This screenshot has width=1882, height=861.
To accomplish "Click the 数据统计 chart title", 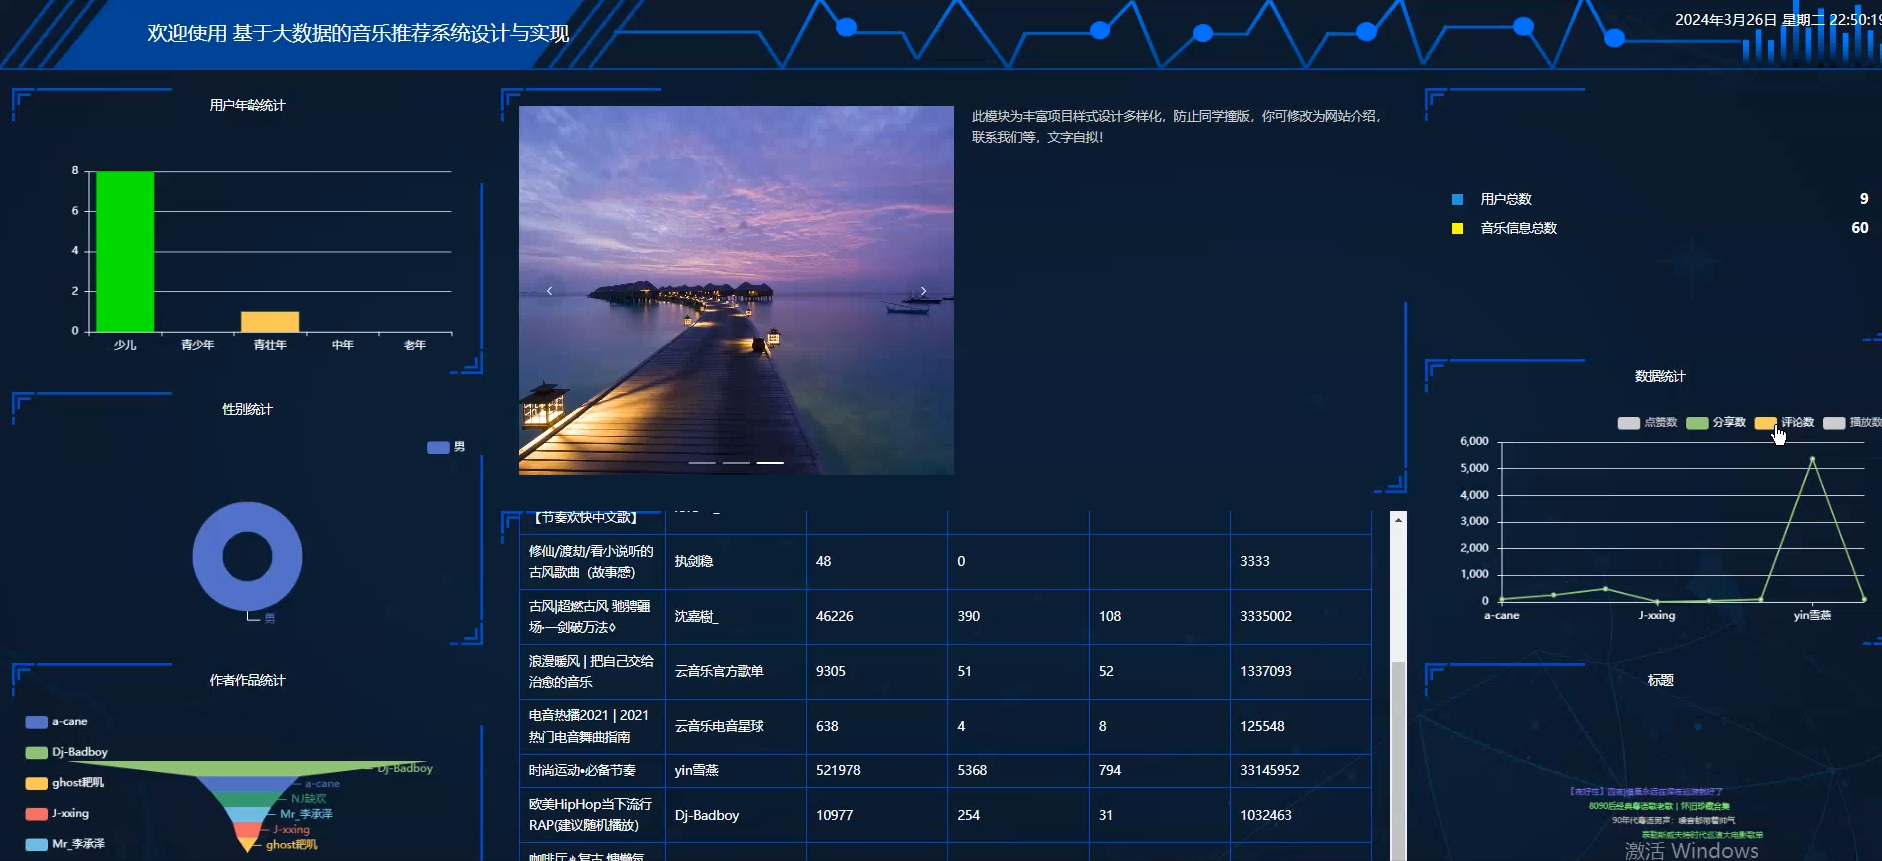I will click(1660, 376).
